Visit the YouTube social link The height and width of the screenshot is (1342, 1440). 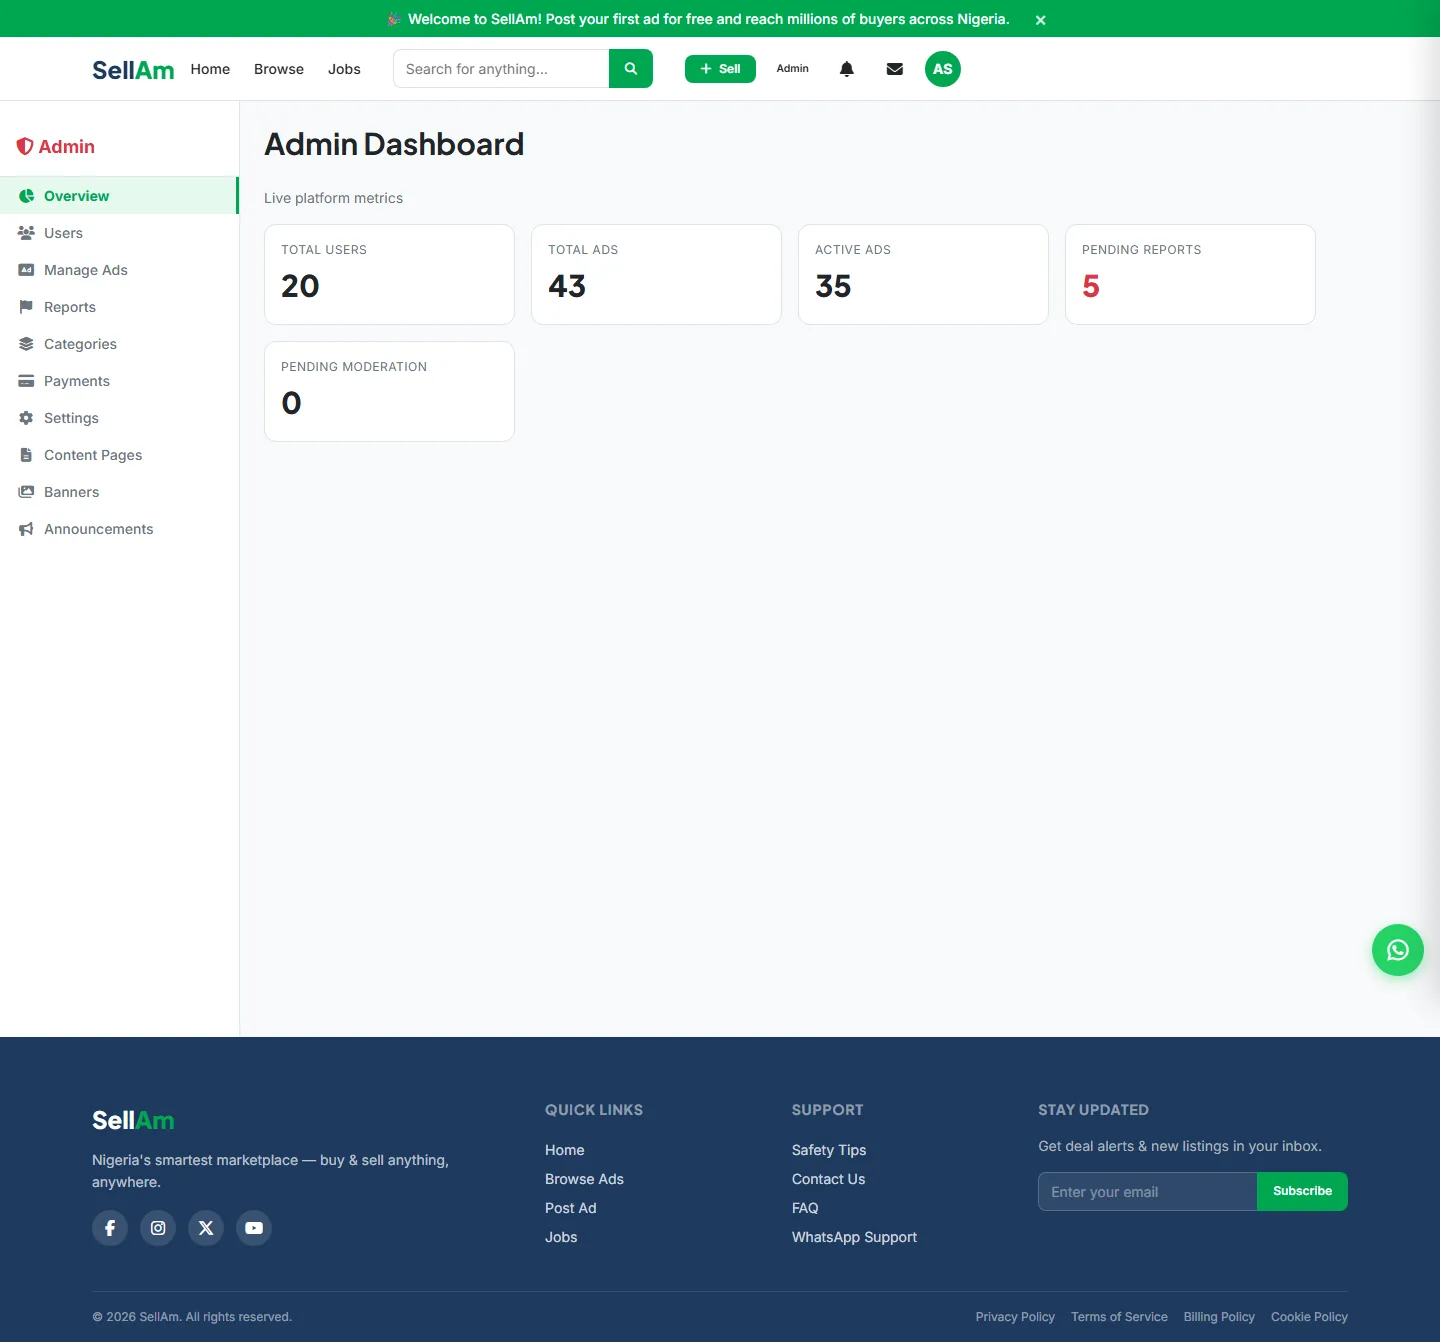coord(254,1228)
